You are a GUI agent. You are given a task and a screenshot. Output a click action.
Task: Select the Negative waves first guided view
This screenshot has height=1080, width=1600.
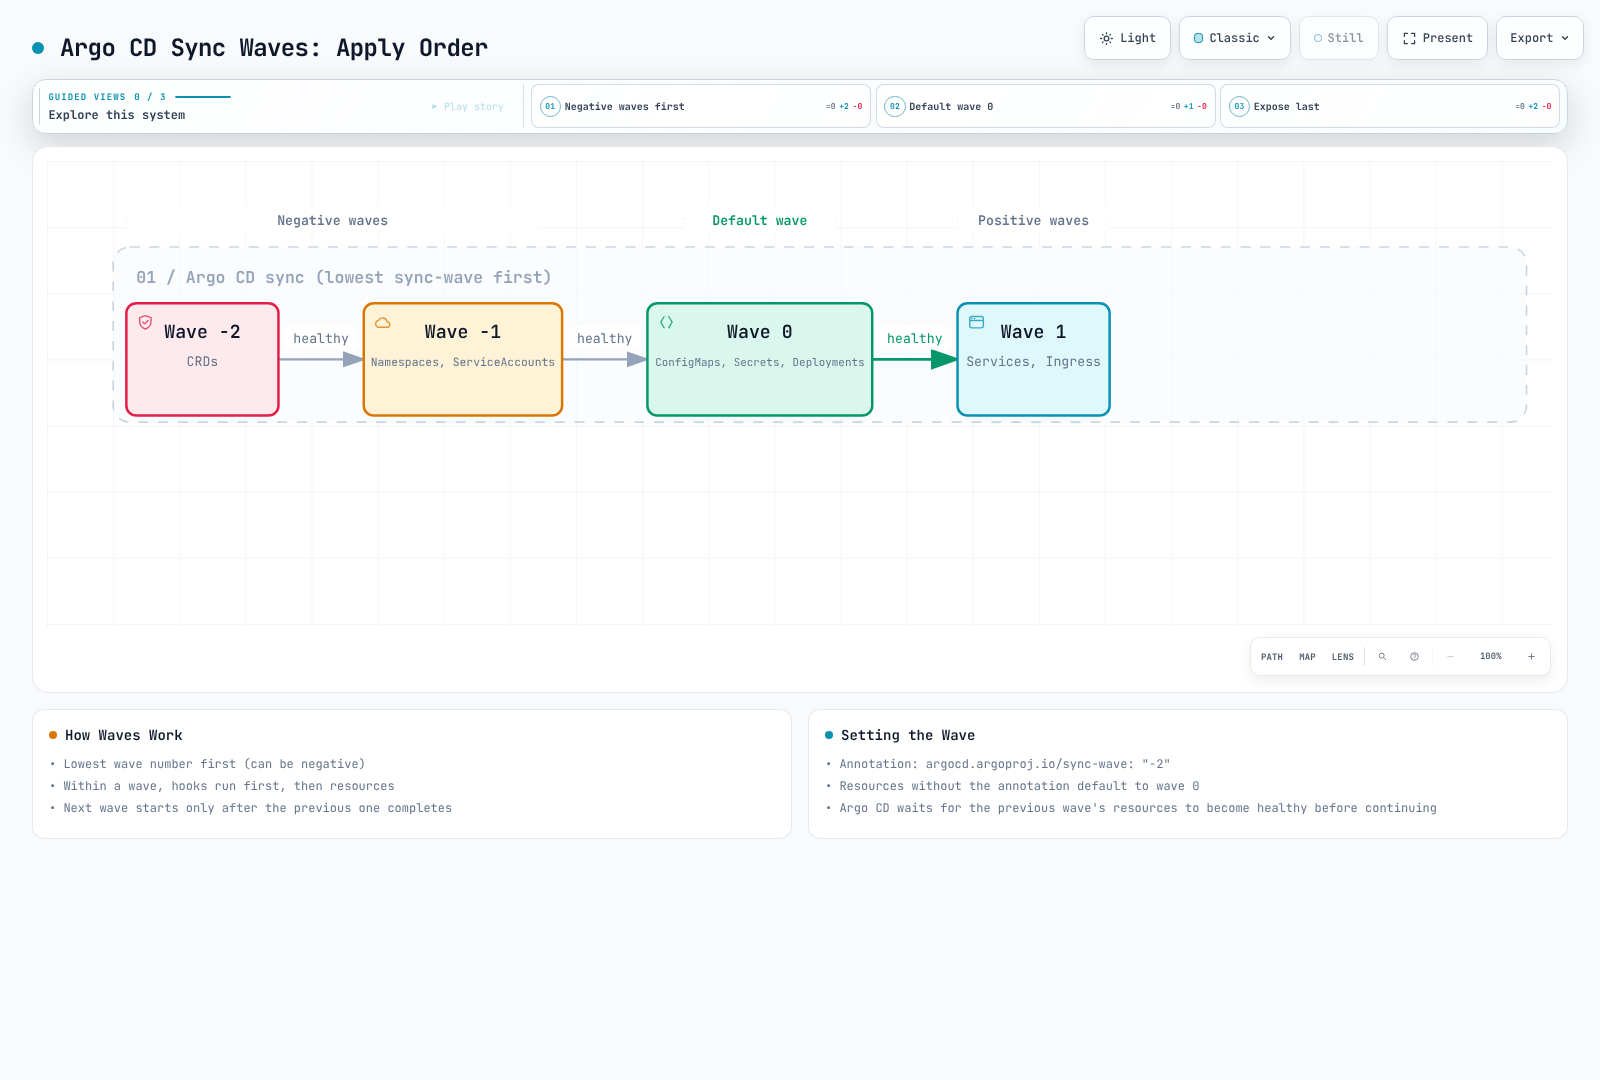pyautogui.click(x=701, y=106)
